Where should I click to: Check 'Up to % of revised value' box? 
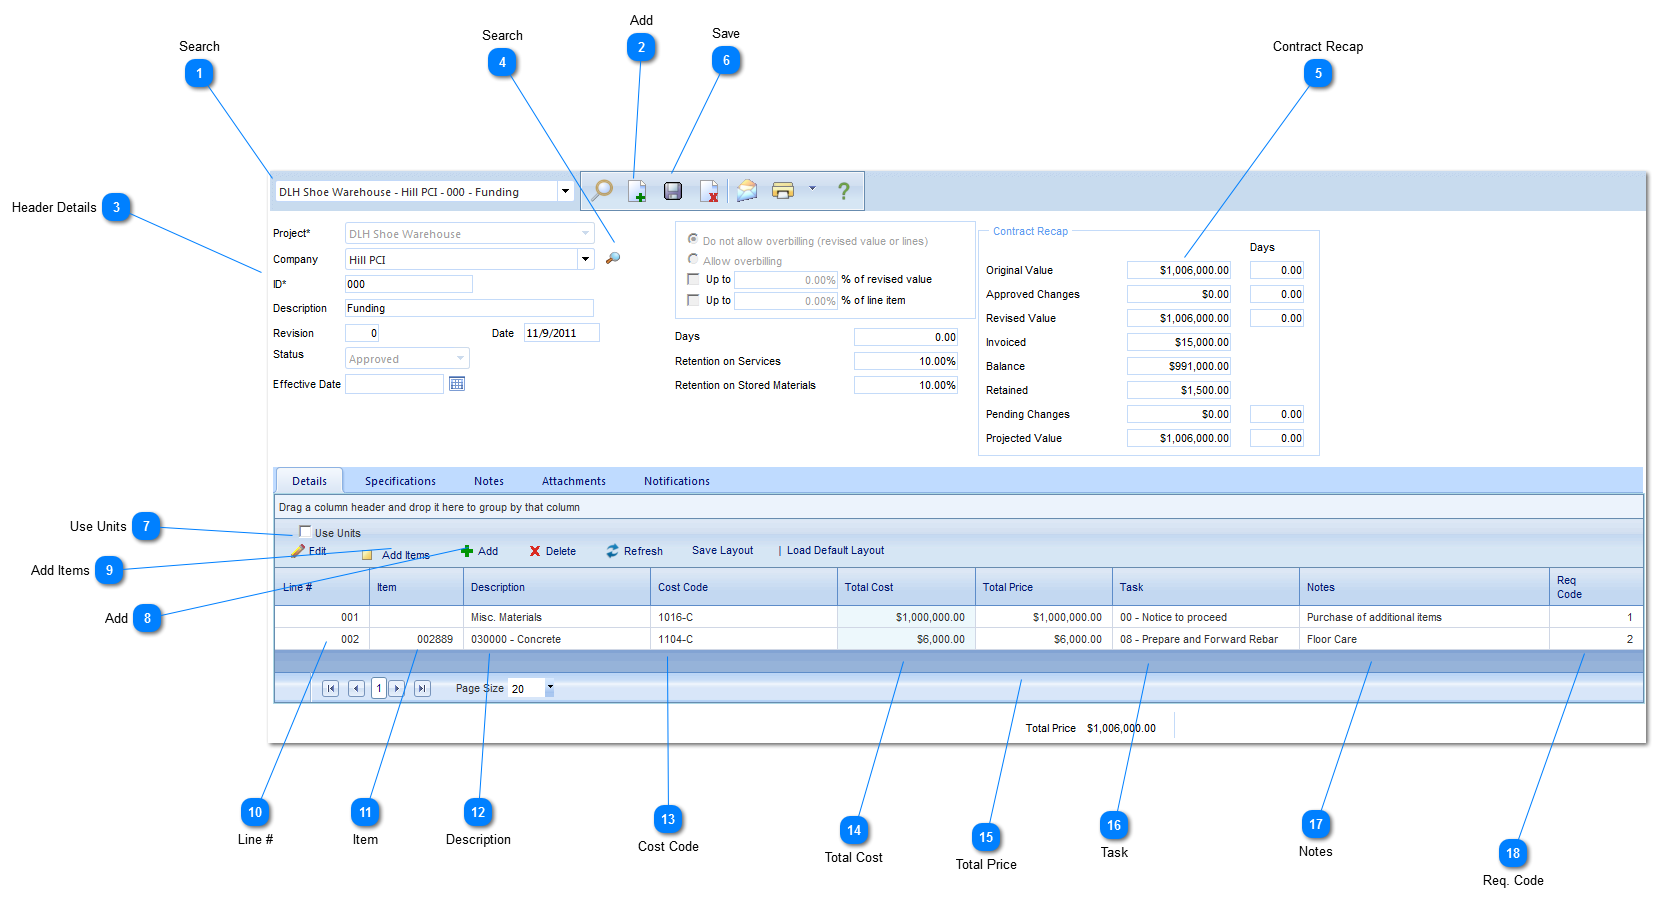pyautogui.click(x=693, y=279)
